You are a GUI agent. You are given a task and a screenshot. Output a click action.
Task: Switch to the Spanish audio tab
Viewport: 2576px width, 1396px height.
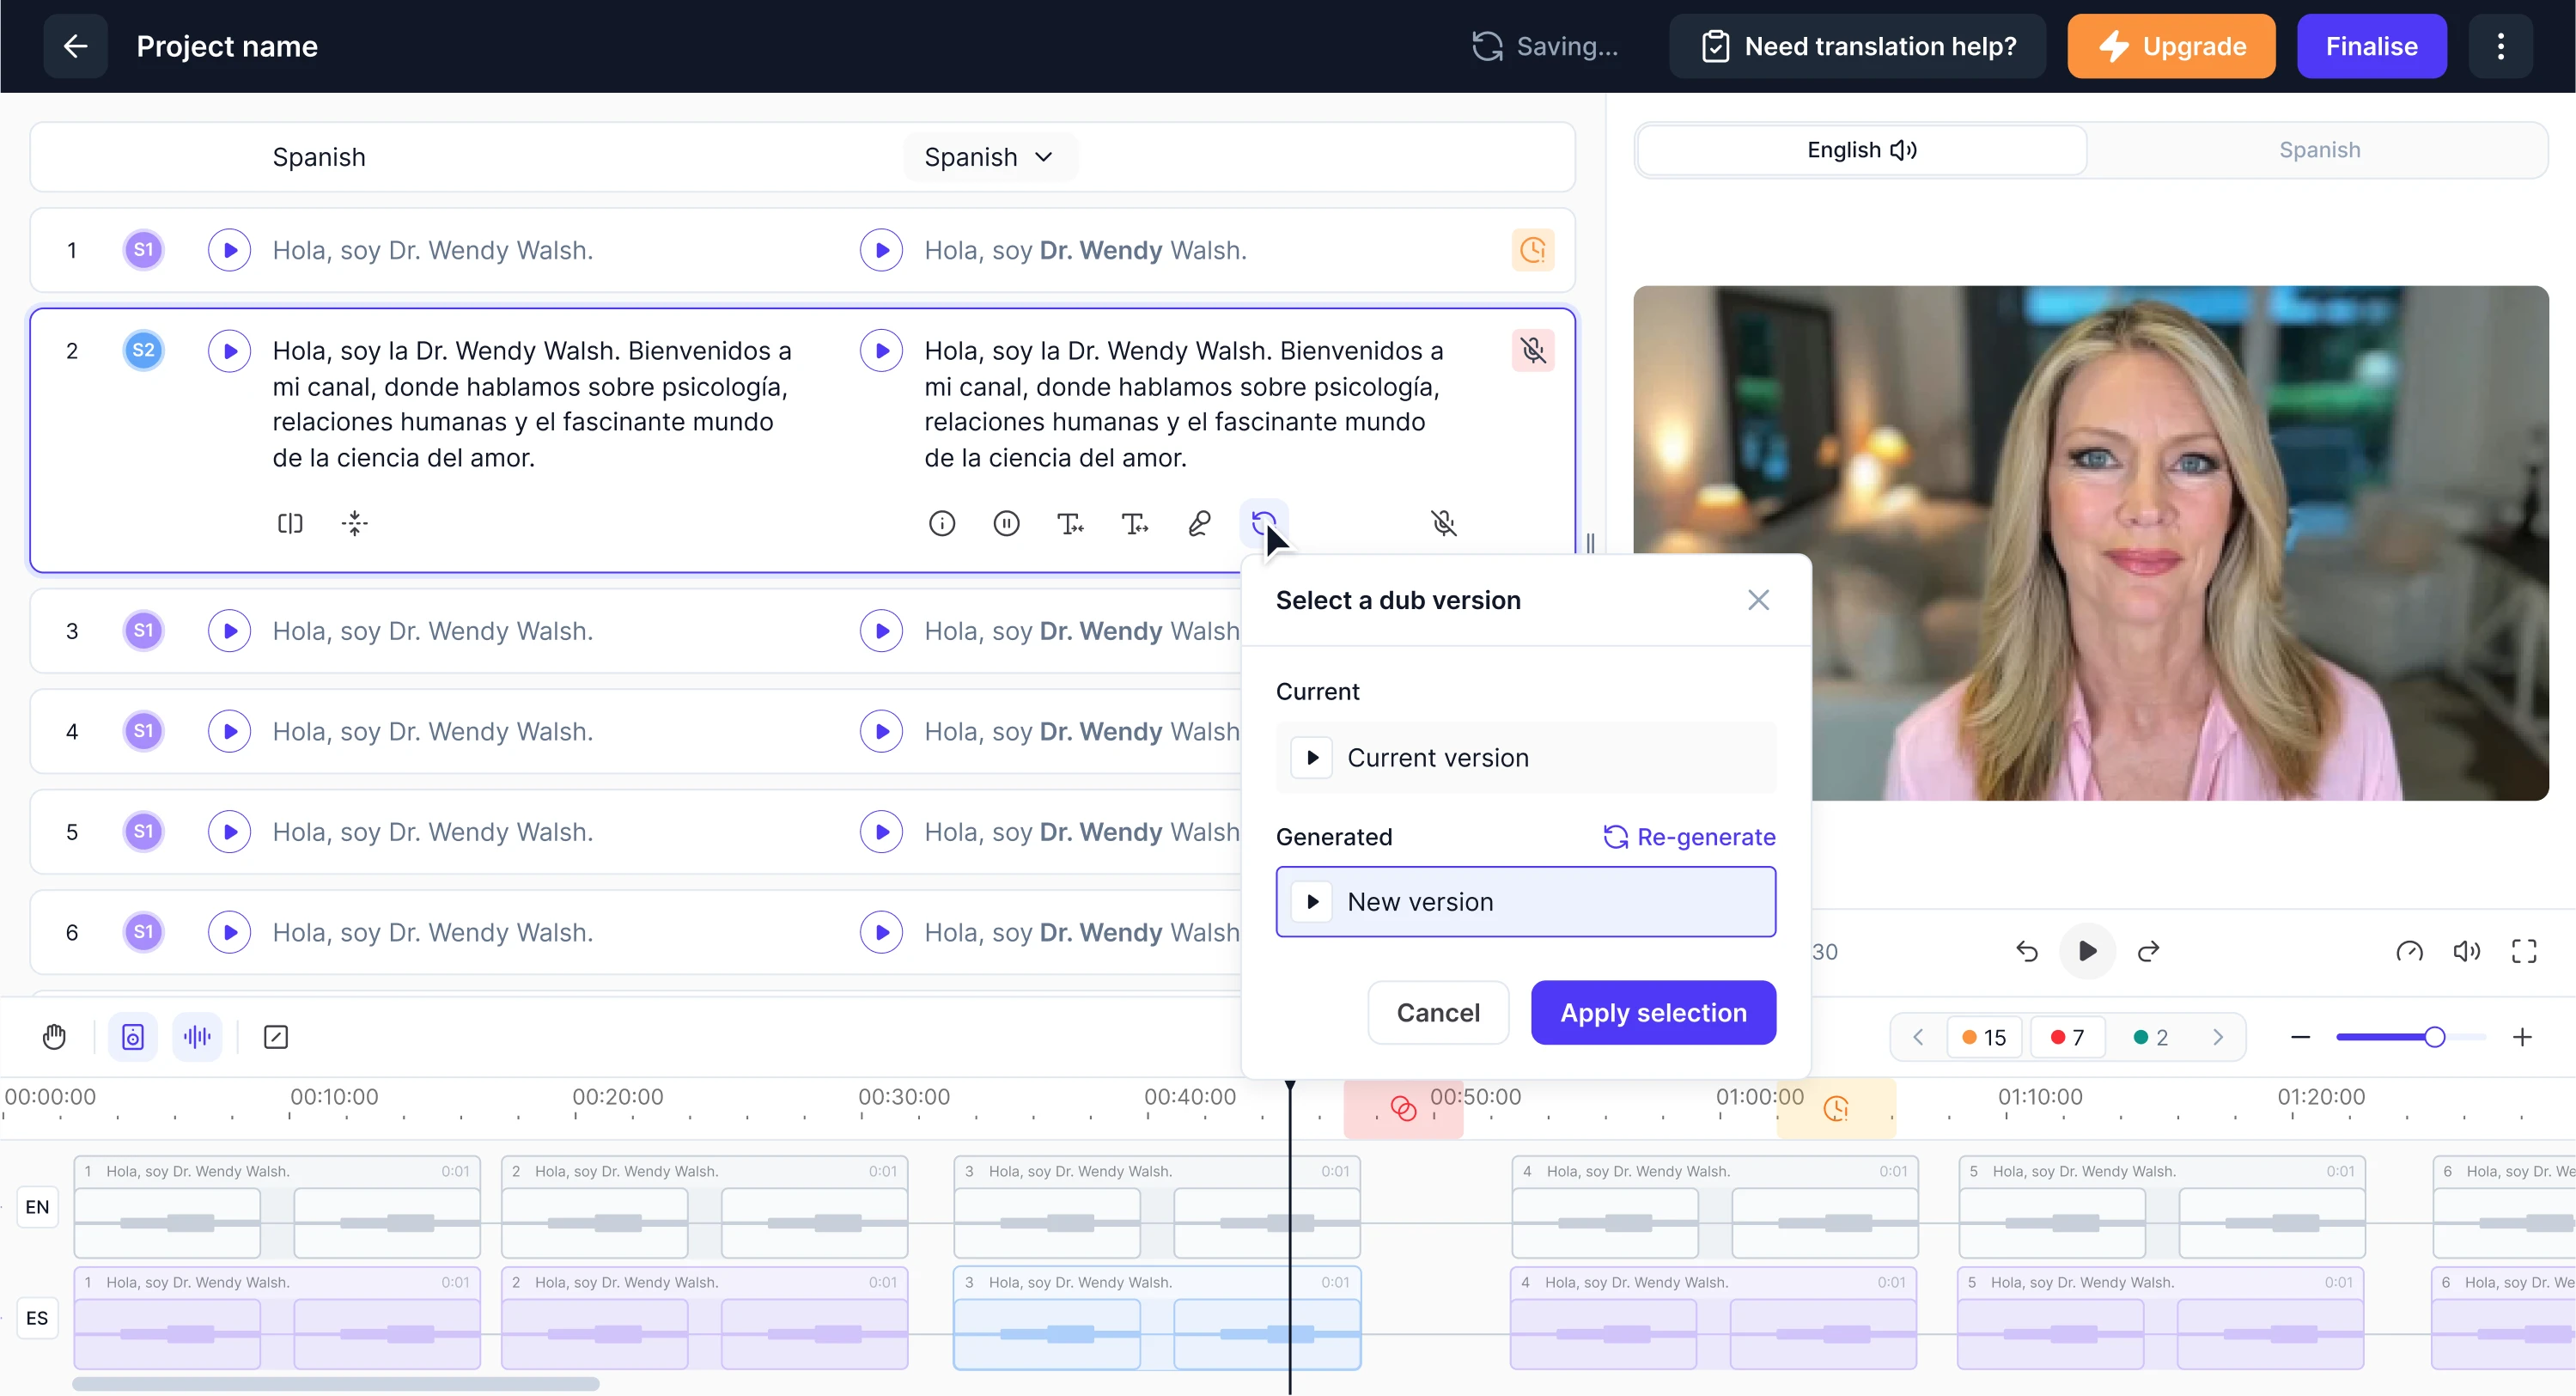click(2318, 150)
